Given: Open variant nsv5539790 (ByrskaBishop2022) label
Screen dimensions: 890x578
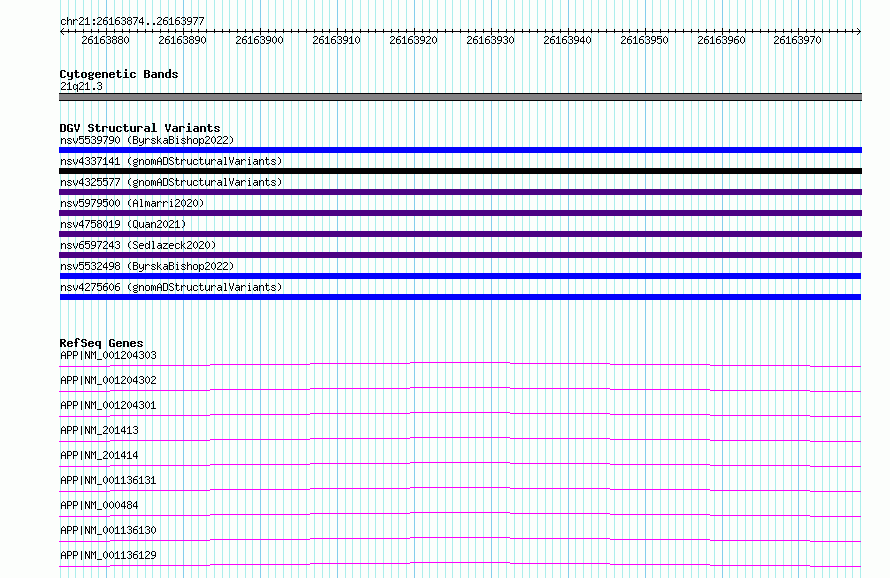Looking at the screenshot, I should (x=147, y=140).
